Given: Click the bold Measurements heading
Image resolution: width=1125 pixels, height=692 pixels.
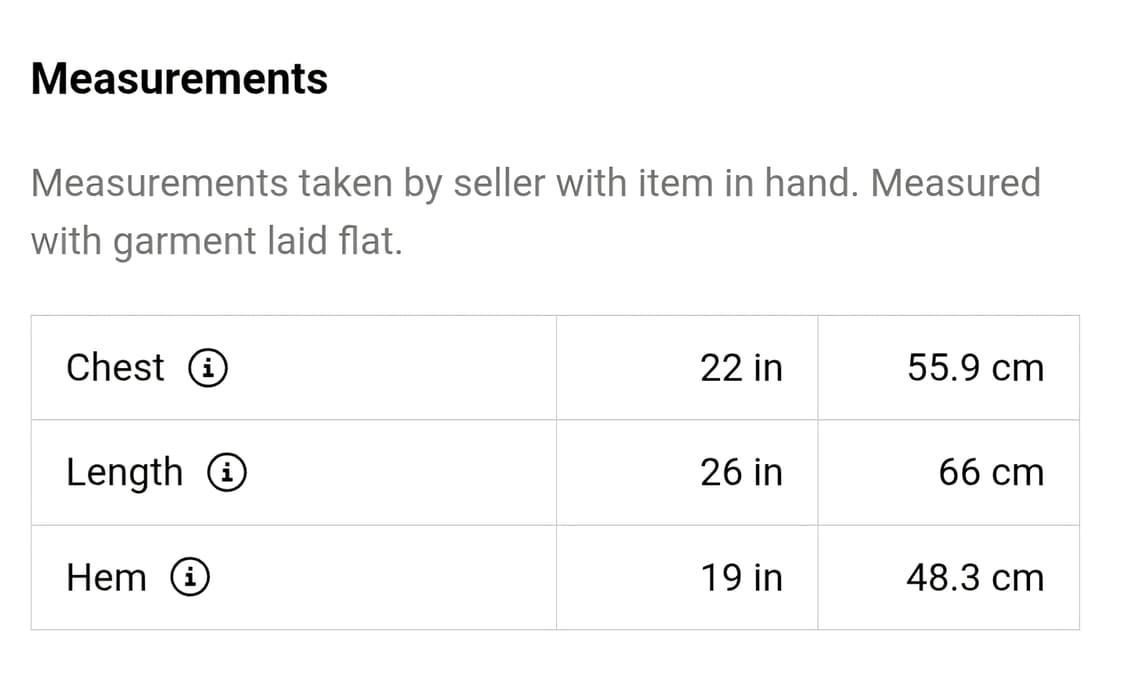Looking at the screenshot, I should tap(179, 79).
